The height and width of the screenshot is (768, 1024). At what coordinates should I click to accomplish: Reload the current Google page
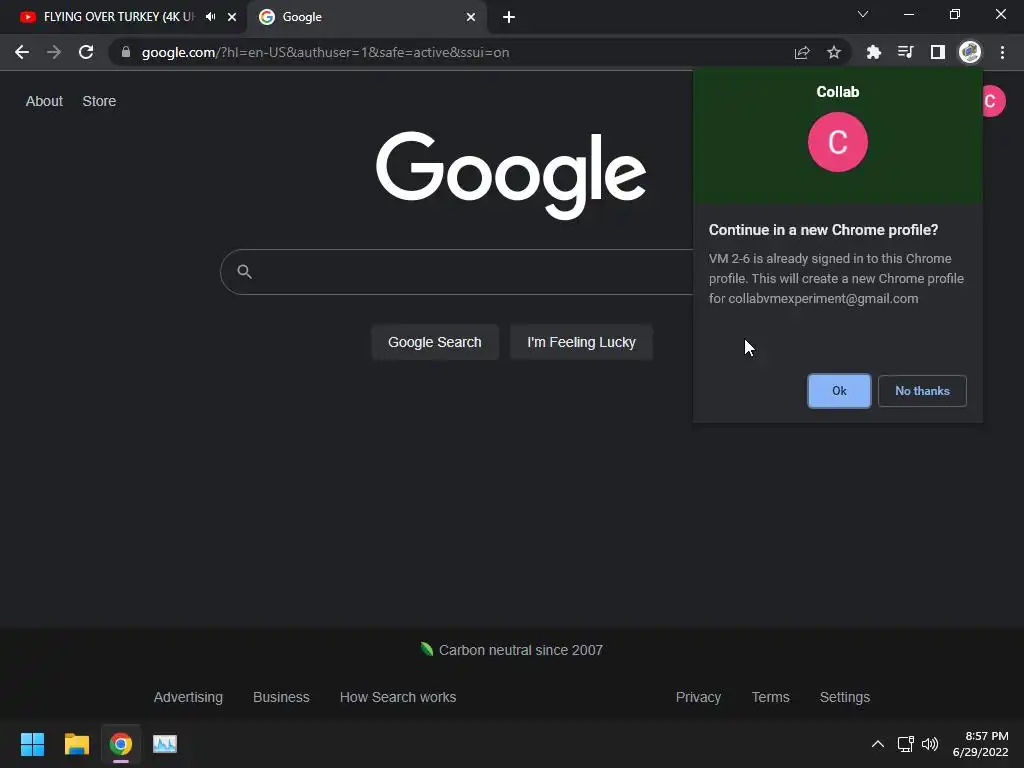click(x=86, y=52)
